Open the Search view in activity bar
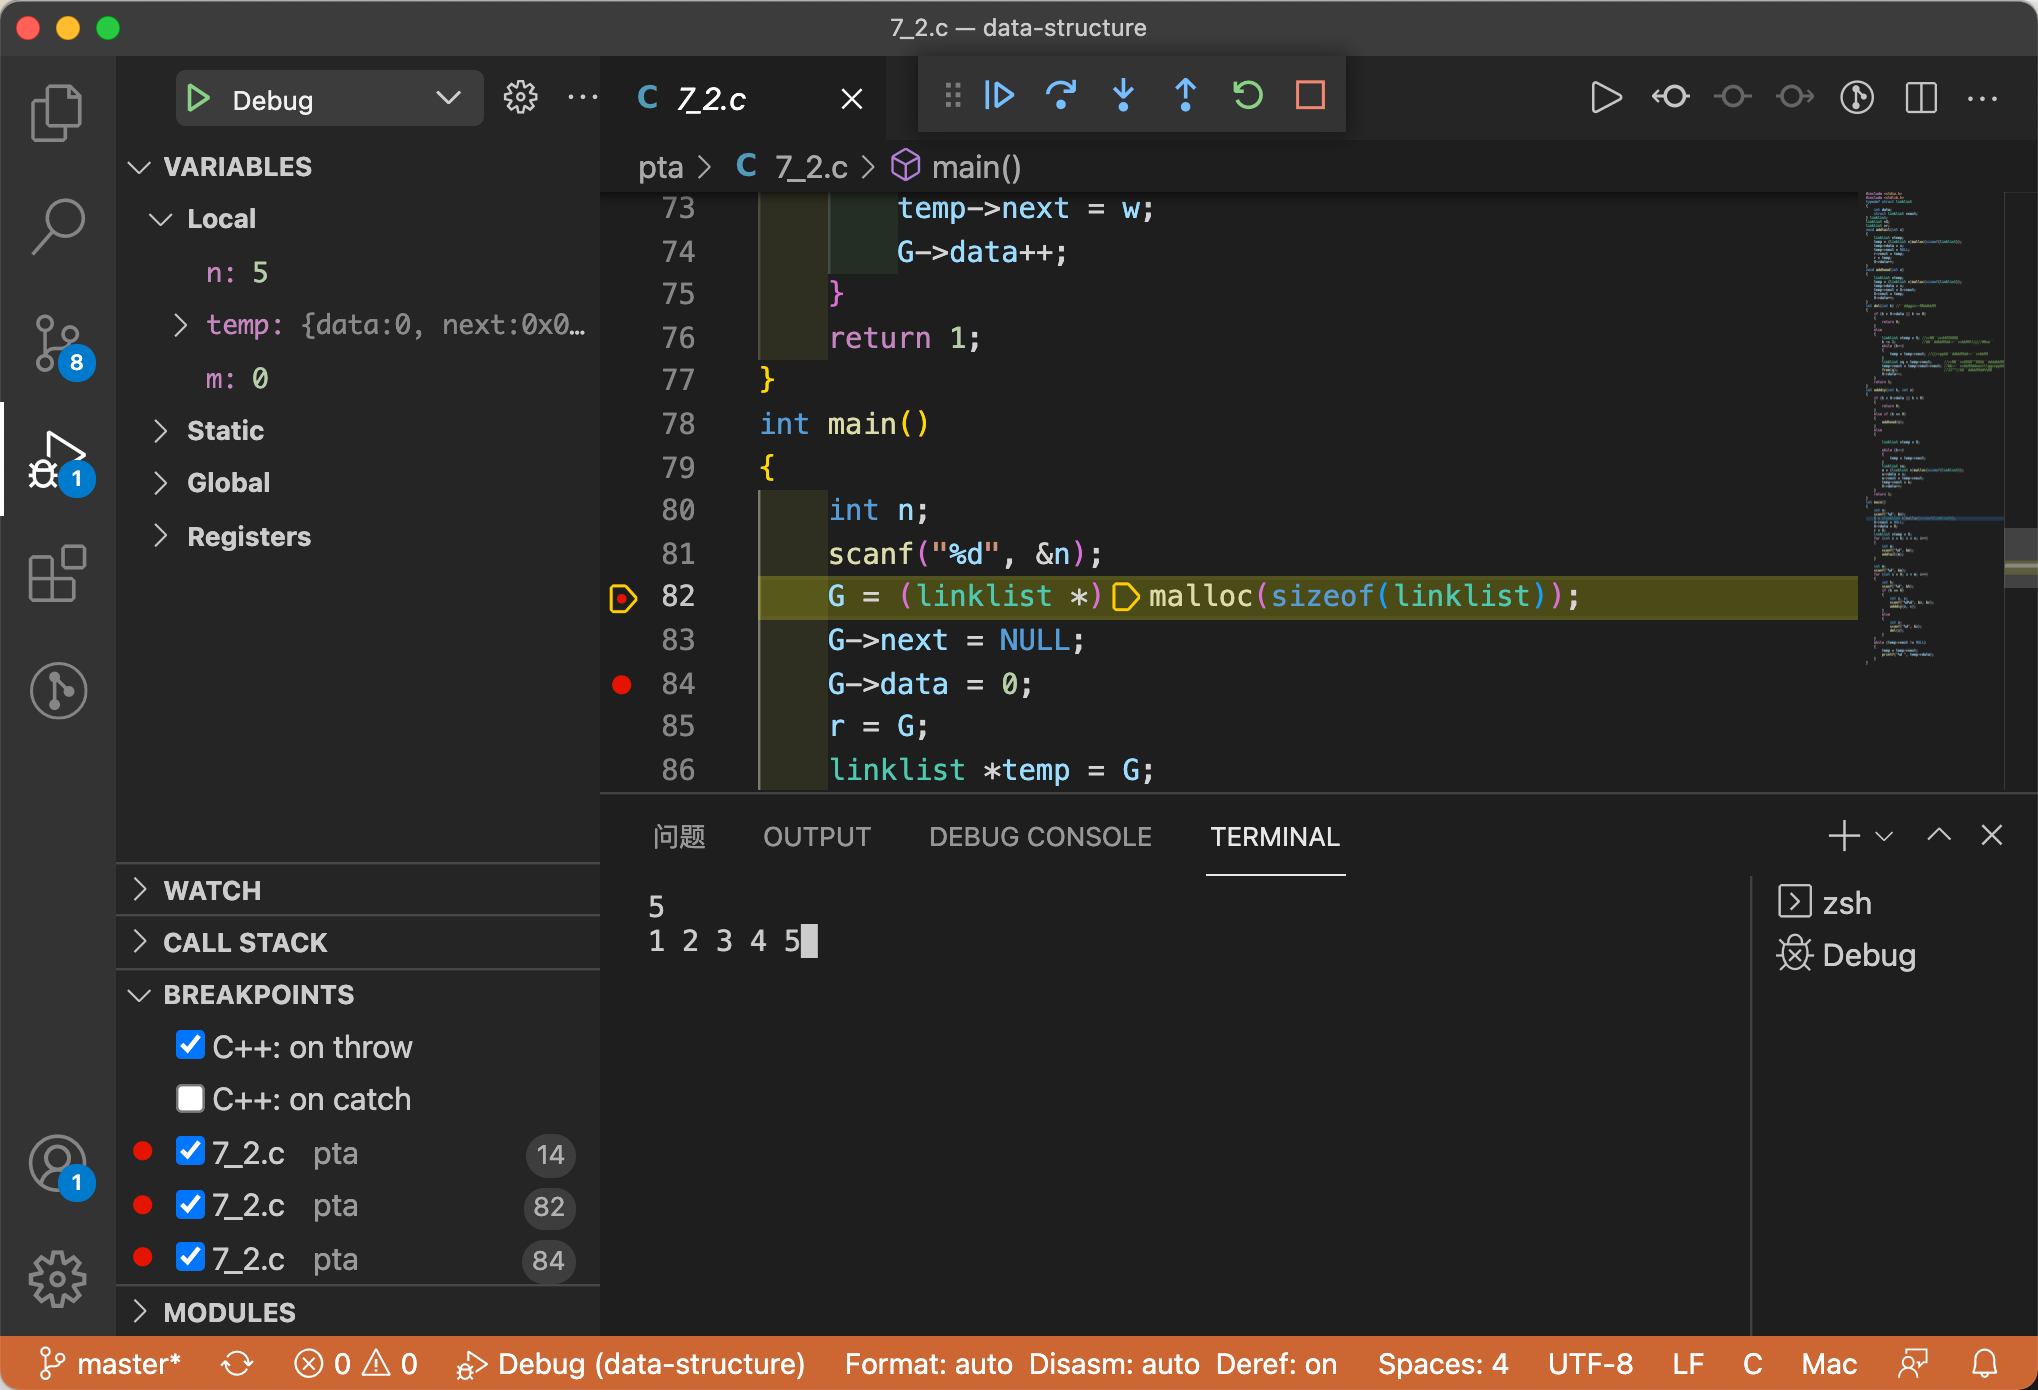The image size is (2038, 1390). coord(57,226)
